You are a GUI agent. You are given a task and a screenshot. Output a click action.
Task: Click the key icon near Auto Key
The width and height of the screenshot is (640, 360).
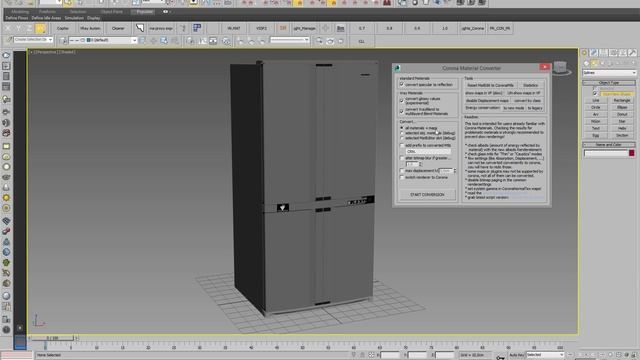pos(500,357)
